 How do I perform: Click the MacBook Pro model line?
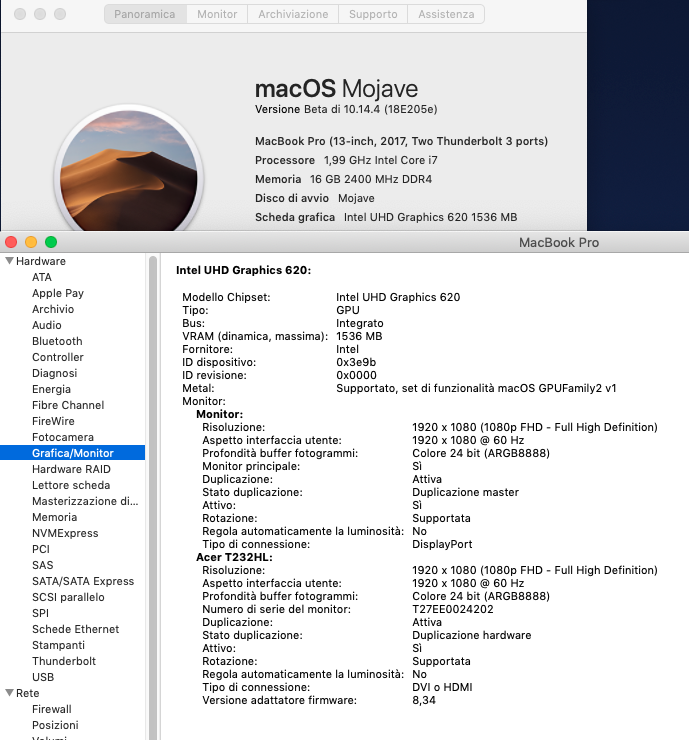tap(401, 141)
